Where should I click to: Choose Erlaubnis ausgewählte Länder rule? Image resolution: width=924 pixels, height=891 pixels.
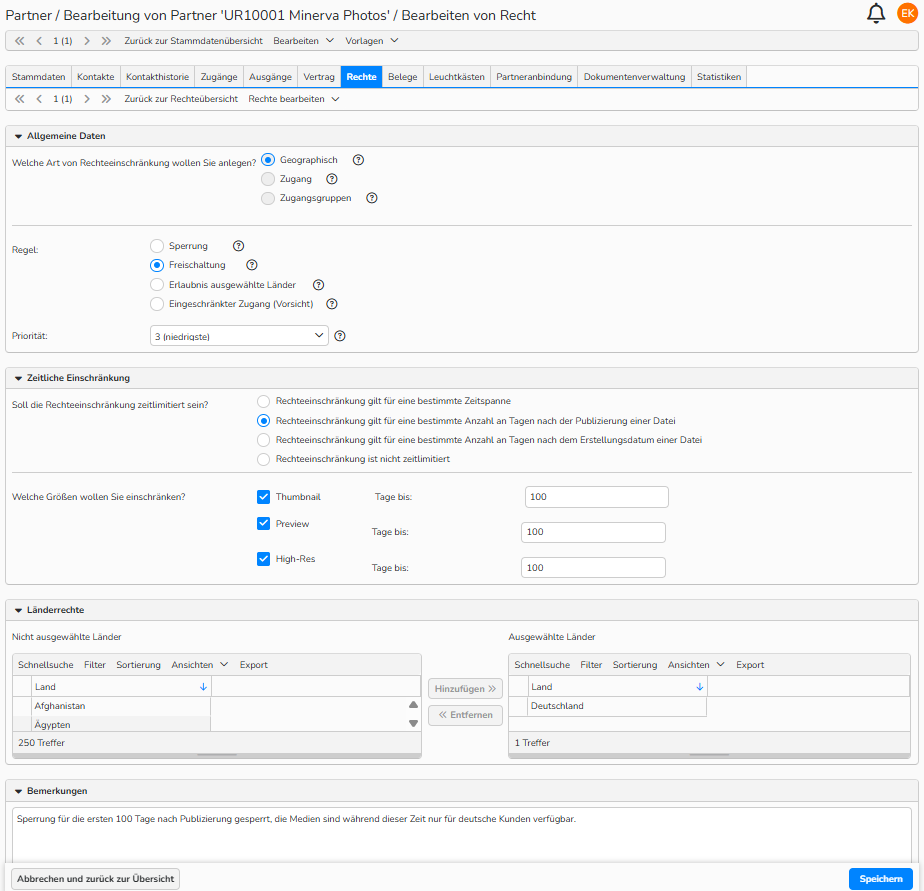click(x=157, y=285)
